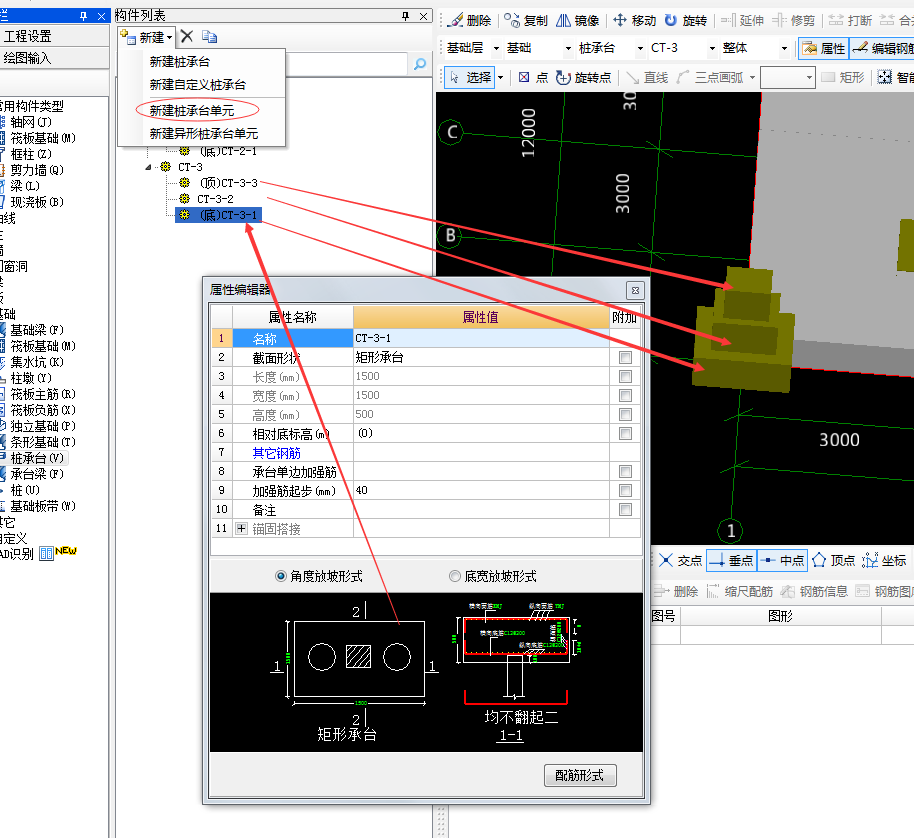Check 附加 box for 承台单边加强筋 row
Viewport: 914px width, 838px height.
(625, 471)
